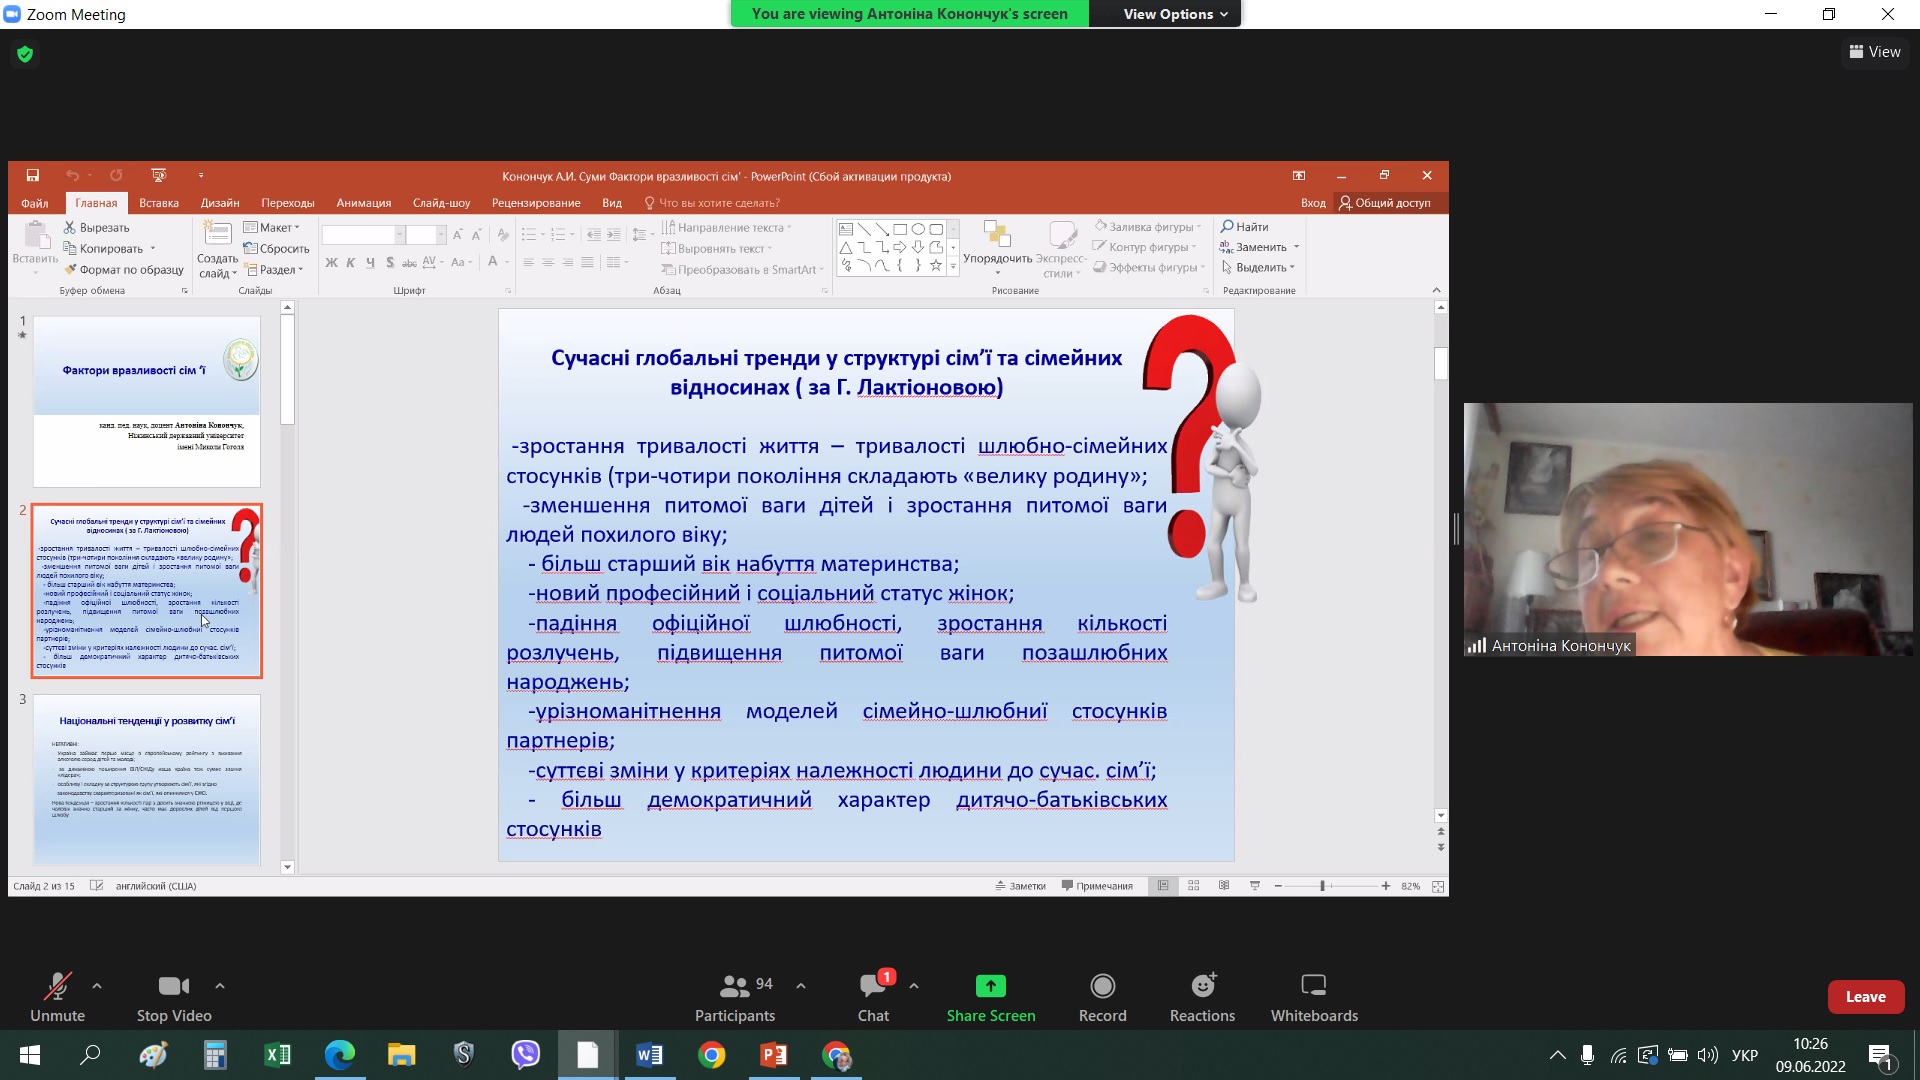Open the Вставка ribbon tab

coord(158,203)
